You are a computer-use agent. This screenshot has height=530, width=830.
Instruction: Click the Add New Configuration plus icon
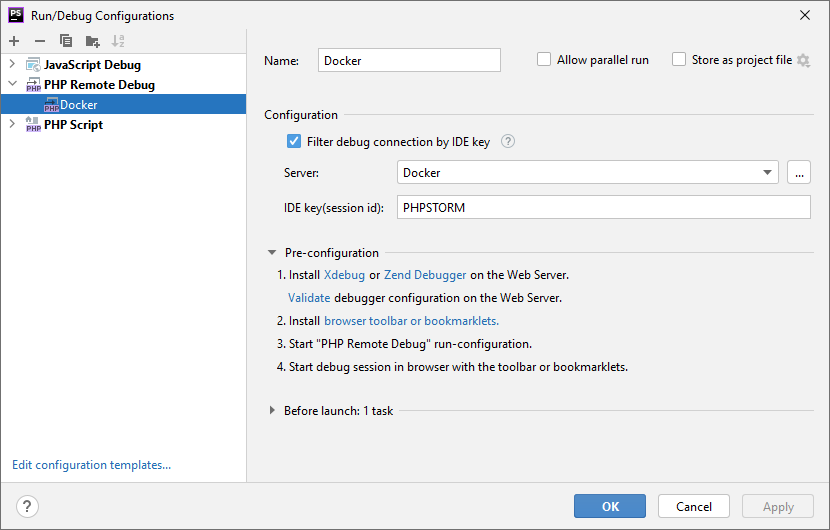pyautogui.click(x=14, y=41)
